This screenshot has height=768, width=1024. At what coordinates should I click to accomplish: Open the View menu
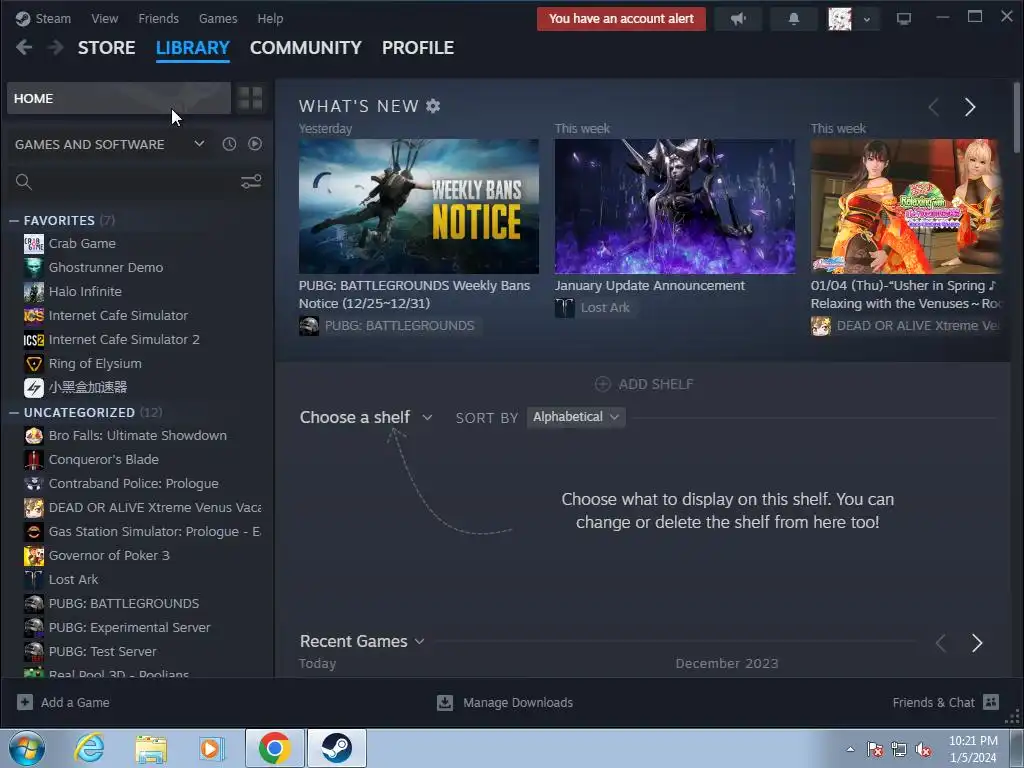[104, 18]
